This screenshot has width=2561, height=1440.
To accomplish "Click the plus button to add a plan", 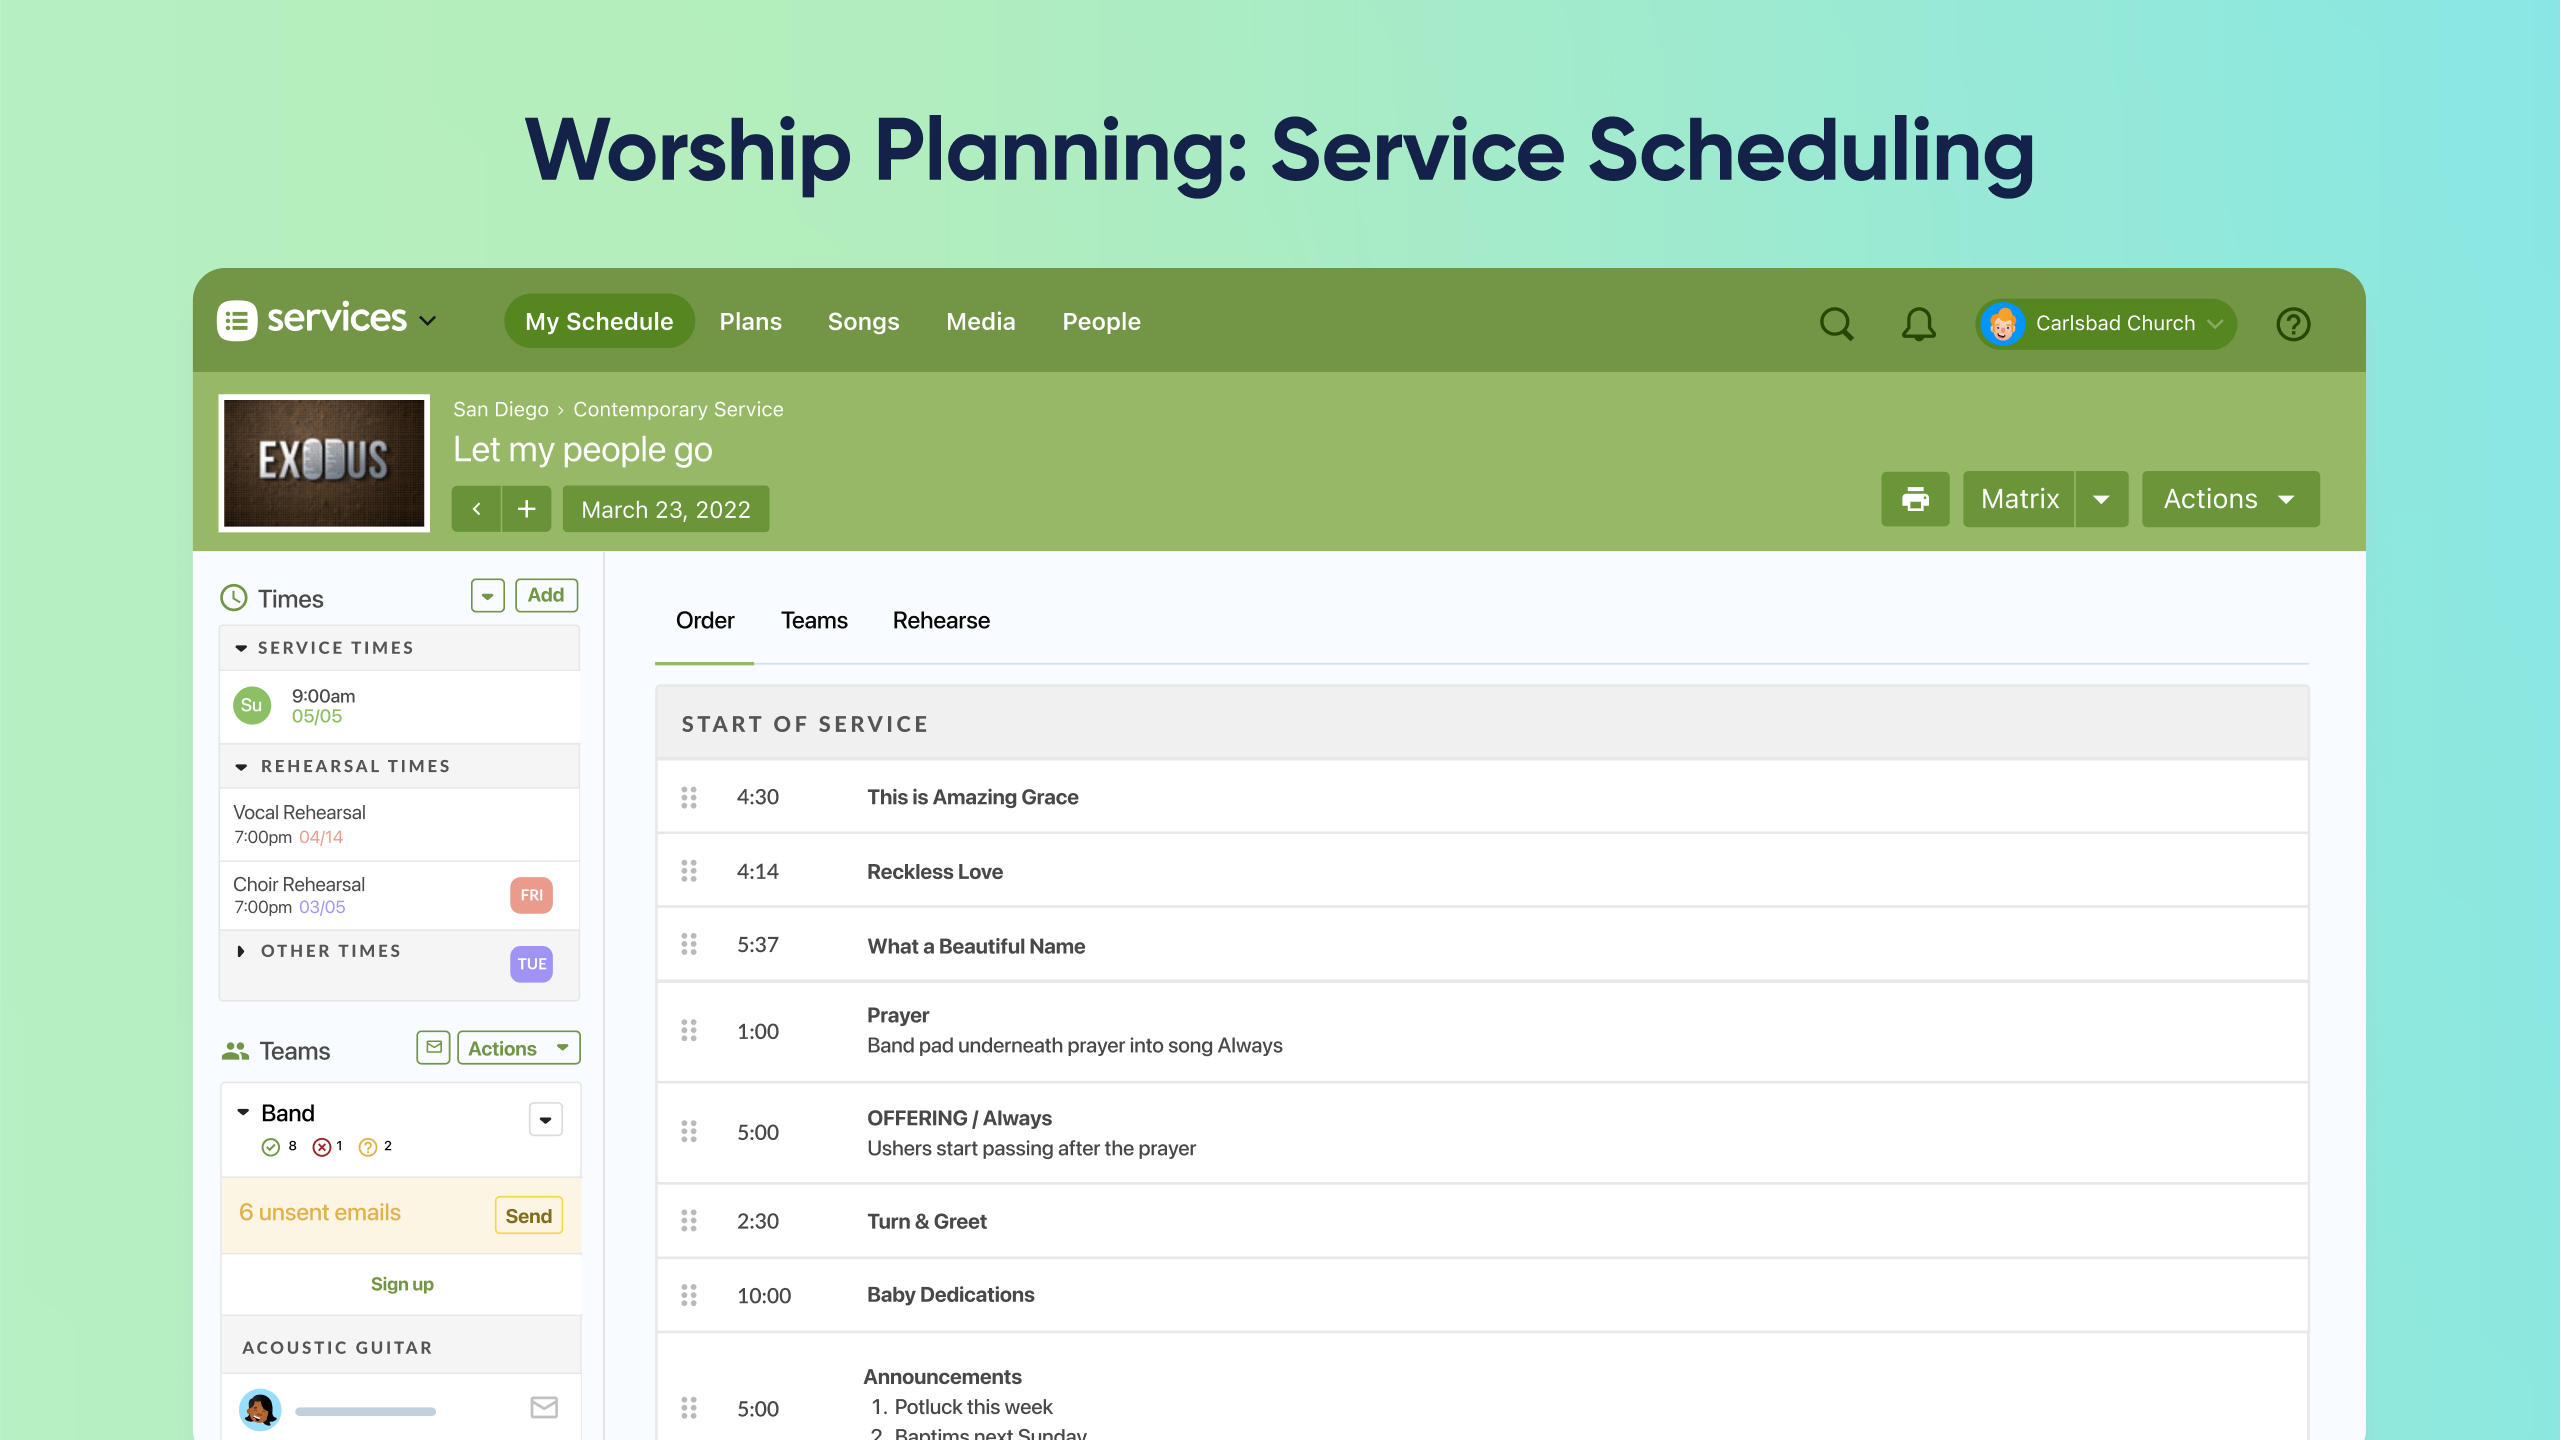I will 526,508.
